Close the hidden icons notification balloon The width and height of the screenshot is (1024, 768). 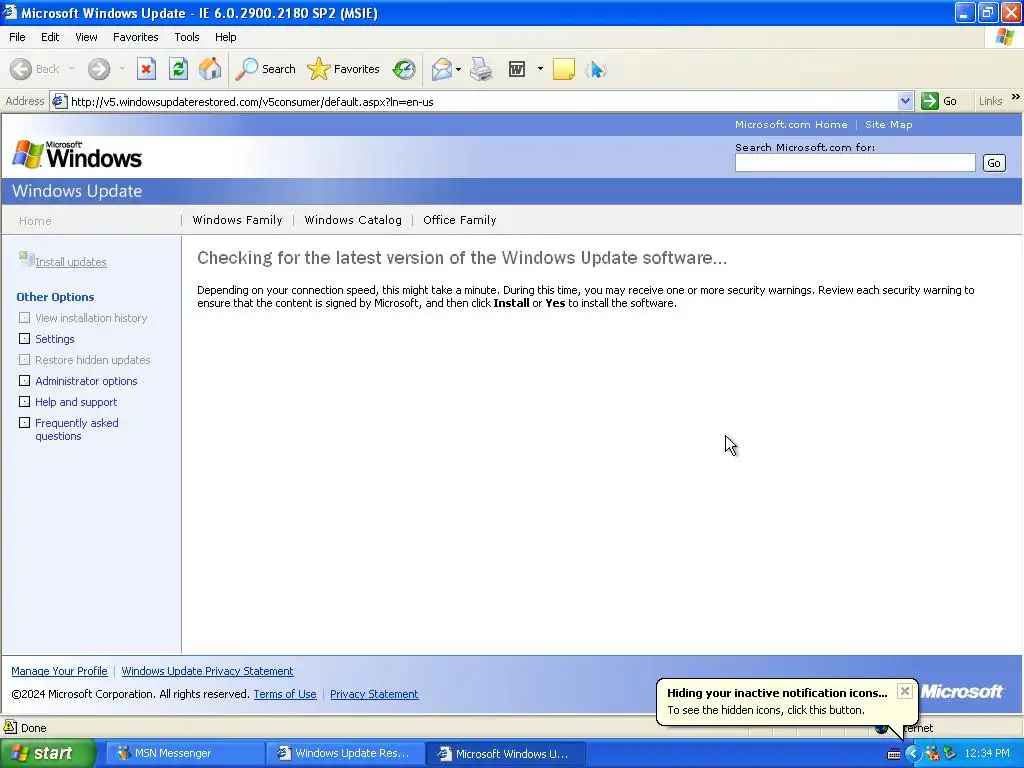[904, 691]
